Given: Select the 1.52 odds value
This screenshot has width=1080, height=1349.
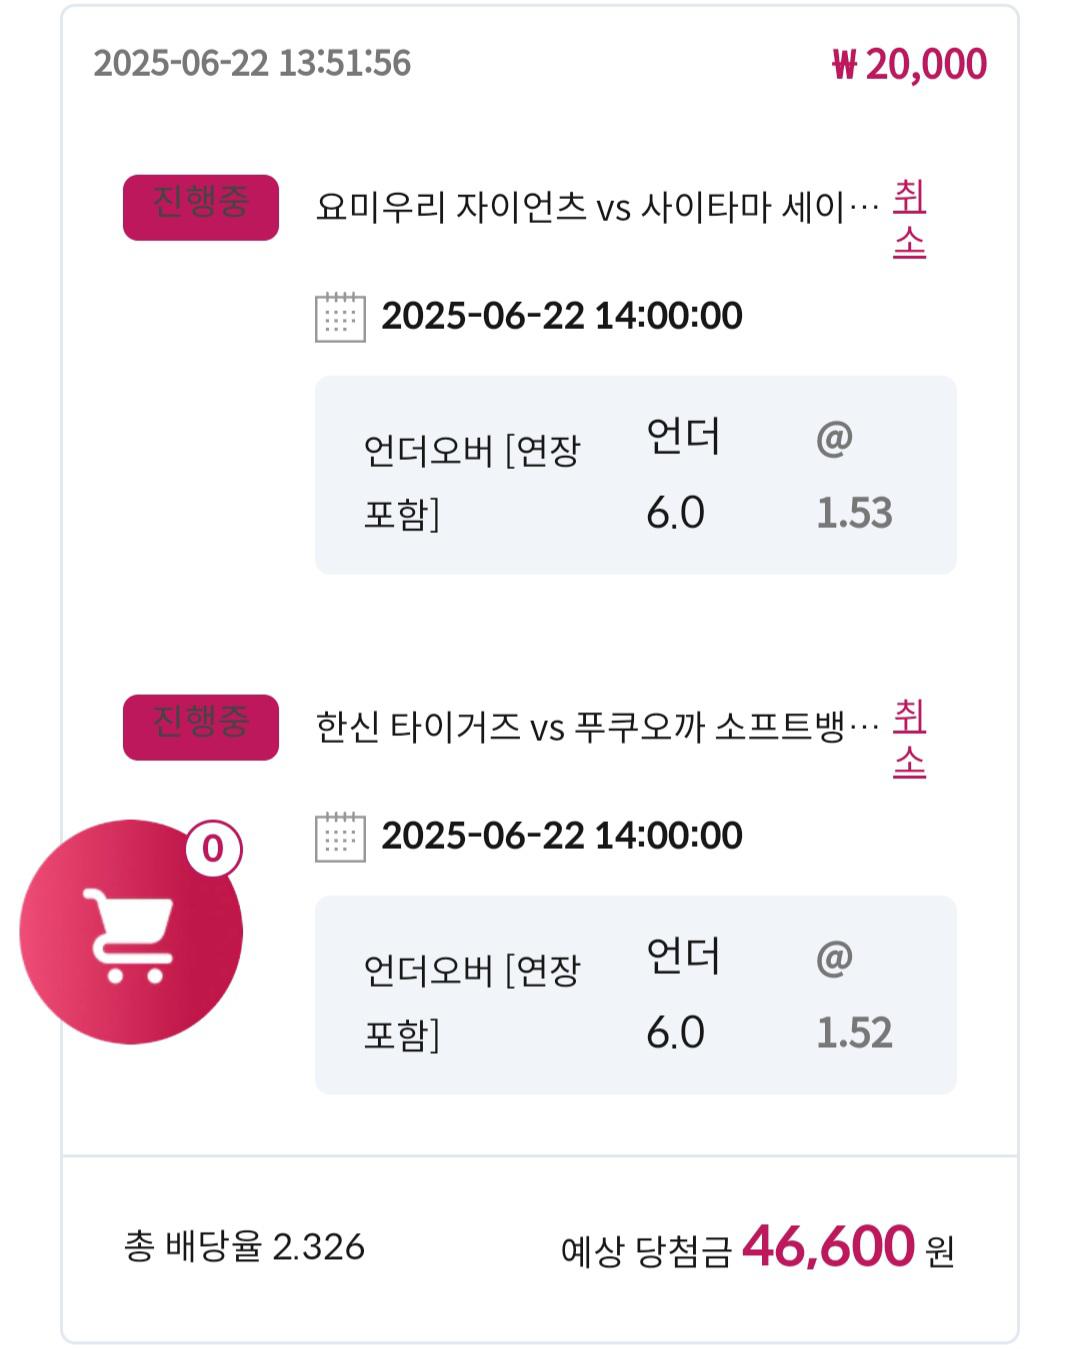Looking at the screenshot, I should (854, 1033).
